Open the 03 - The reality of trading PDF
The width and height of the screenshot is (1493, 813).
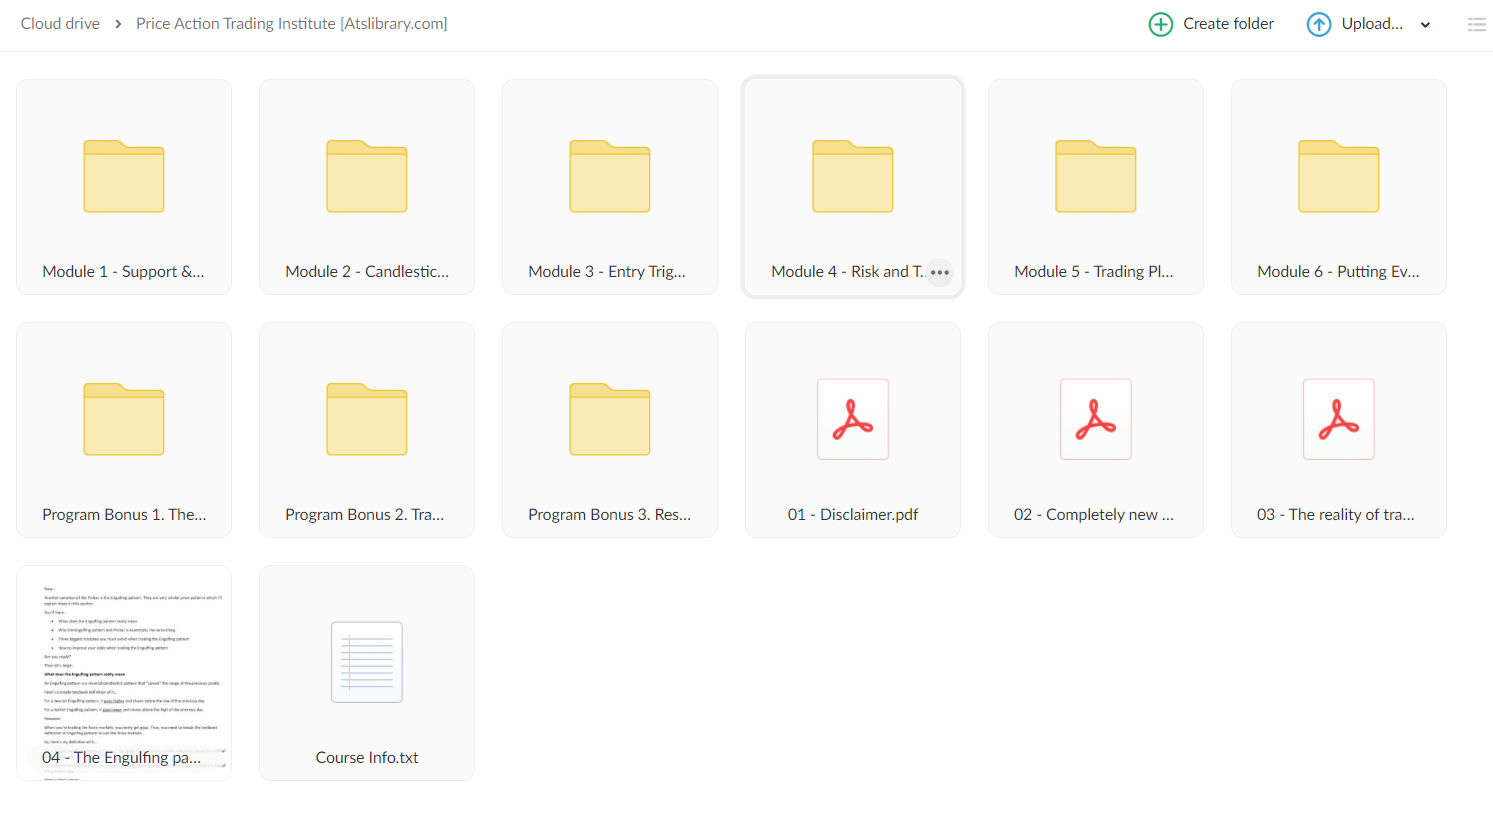click(x=1338, y=420)
